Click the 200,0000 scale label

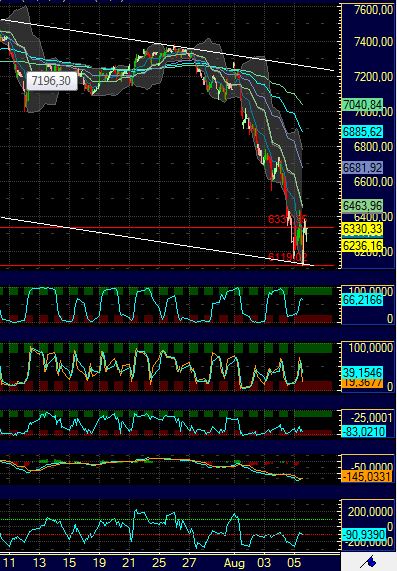[x=370, y=512]
